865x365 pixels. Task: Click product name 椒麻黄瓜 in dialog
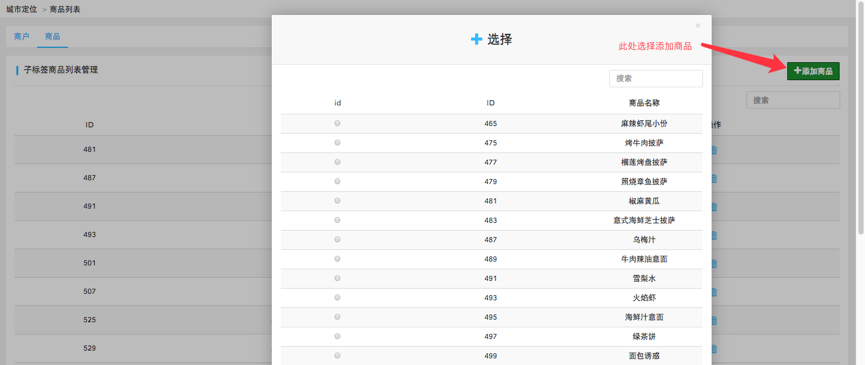coord(644,201)
